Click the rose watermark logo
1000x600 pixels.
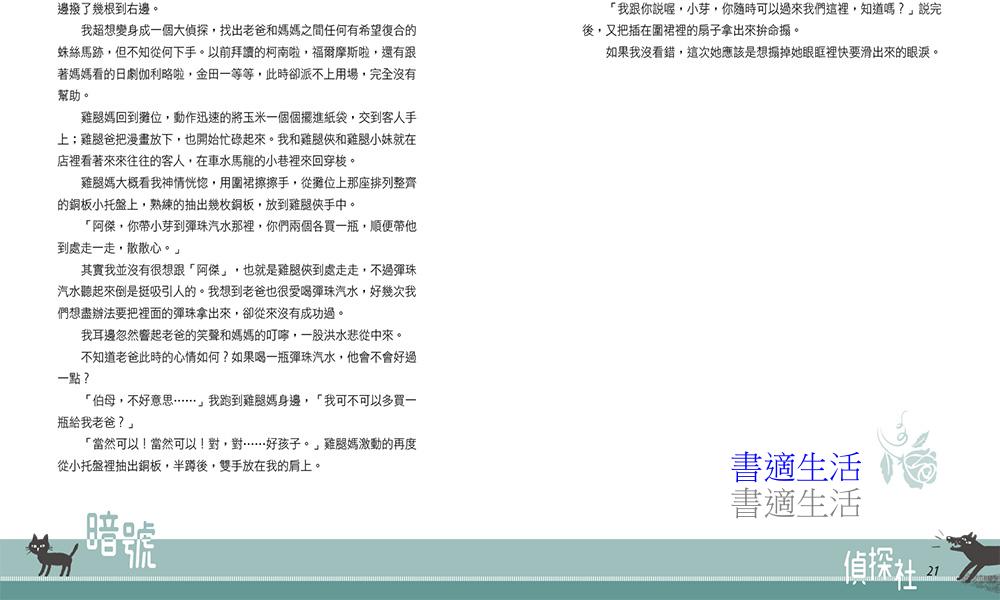(x=909, y=455)
